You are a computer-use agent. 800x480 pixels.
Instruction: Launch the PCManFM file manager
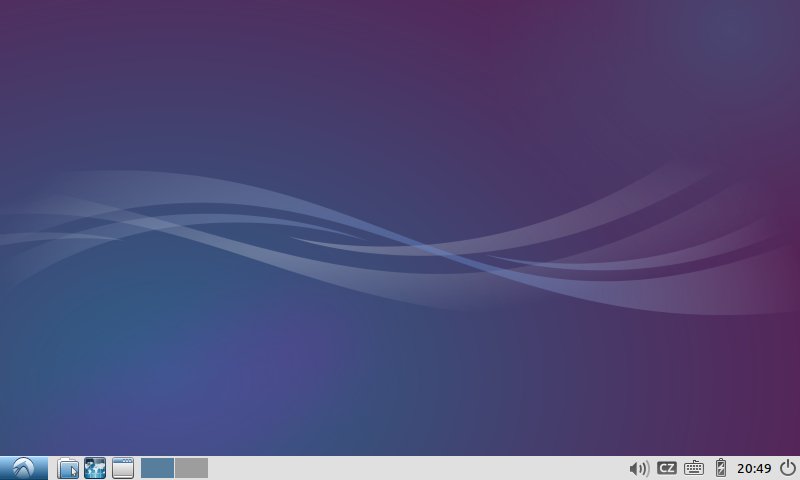[68, 468]
